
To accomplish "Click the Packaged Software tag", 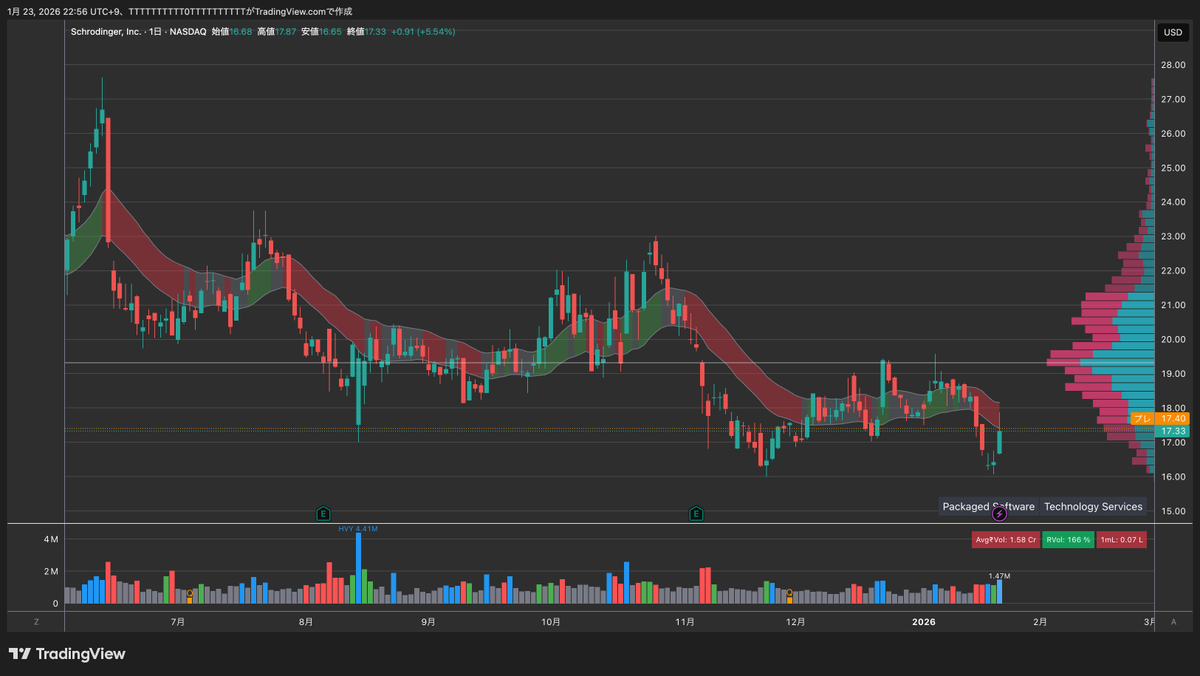I will (x=988, y=506).
